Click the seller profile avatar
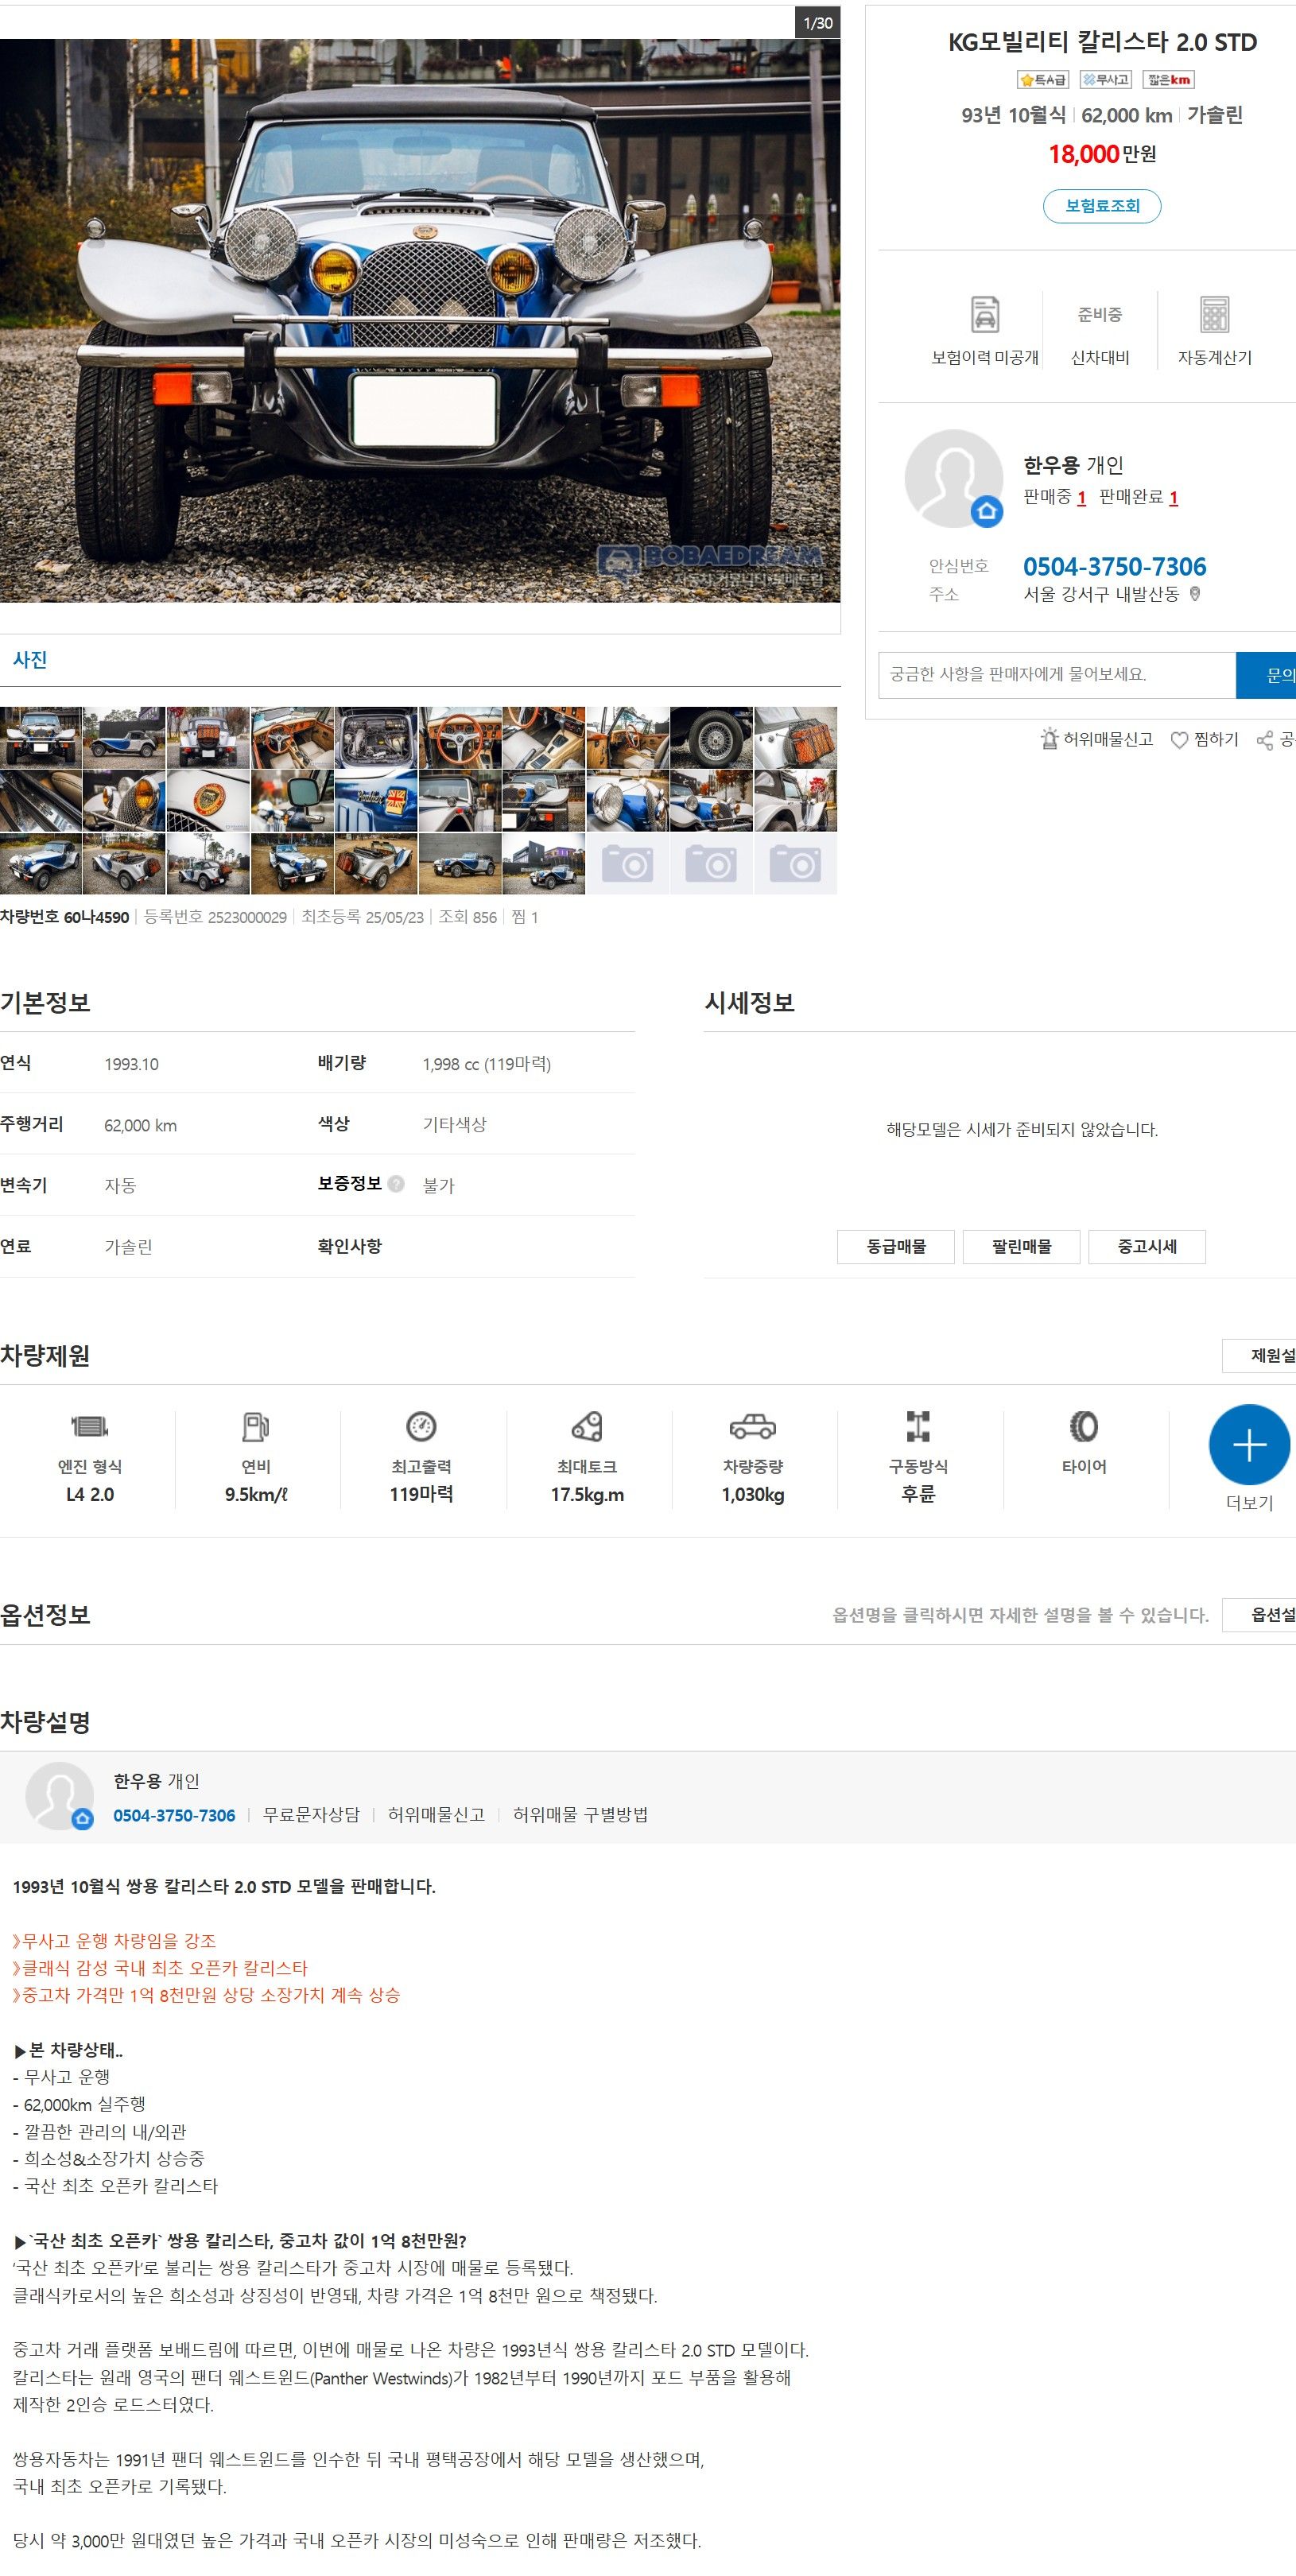The height and width of the screenshot is (2576, 1296). tap(953, 479)
